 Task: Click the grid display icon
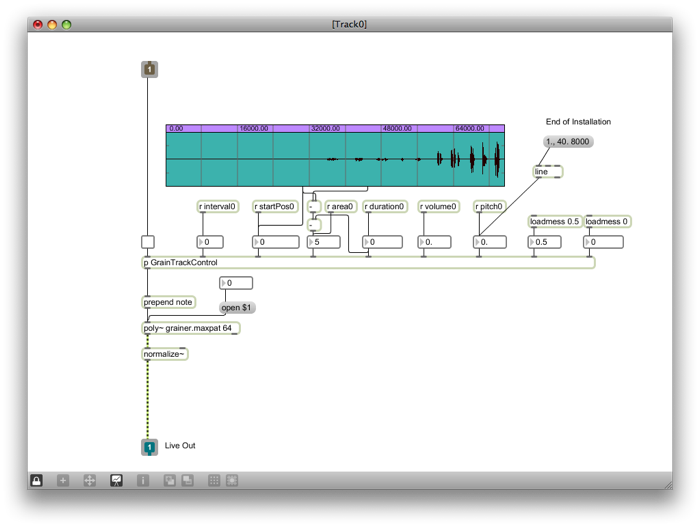click(214, 481)
